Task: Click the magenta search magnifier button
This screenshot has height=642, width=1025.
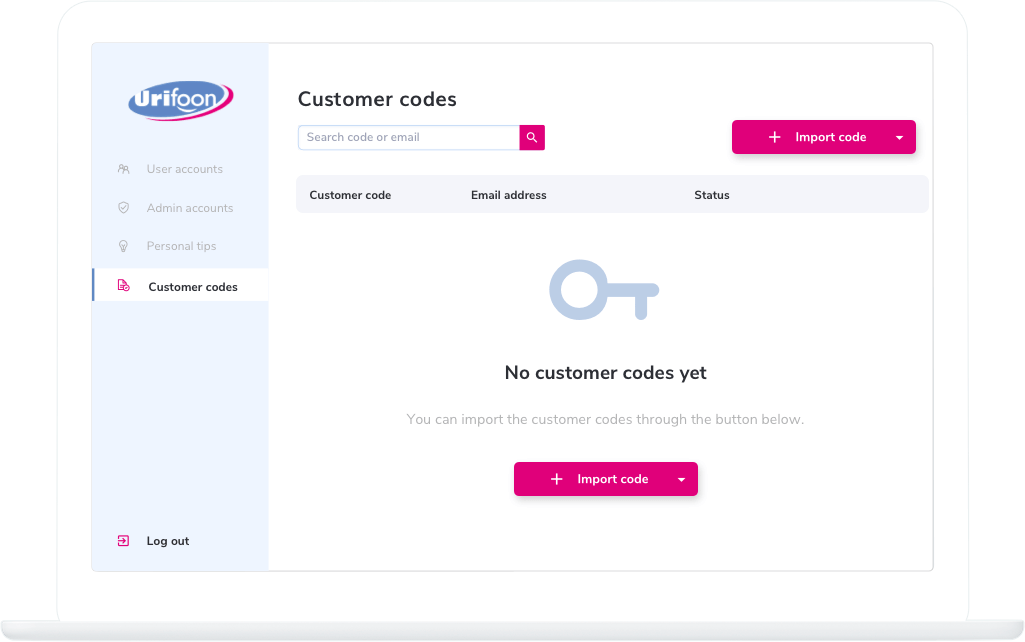Action: click(x=532, y=137)
